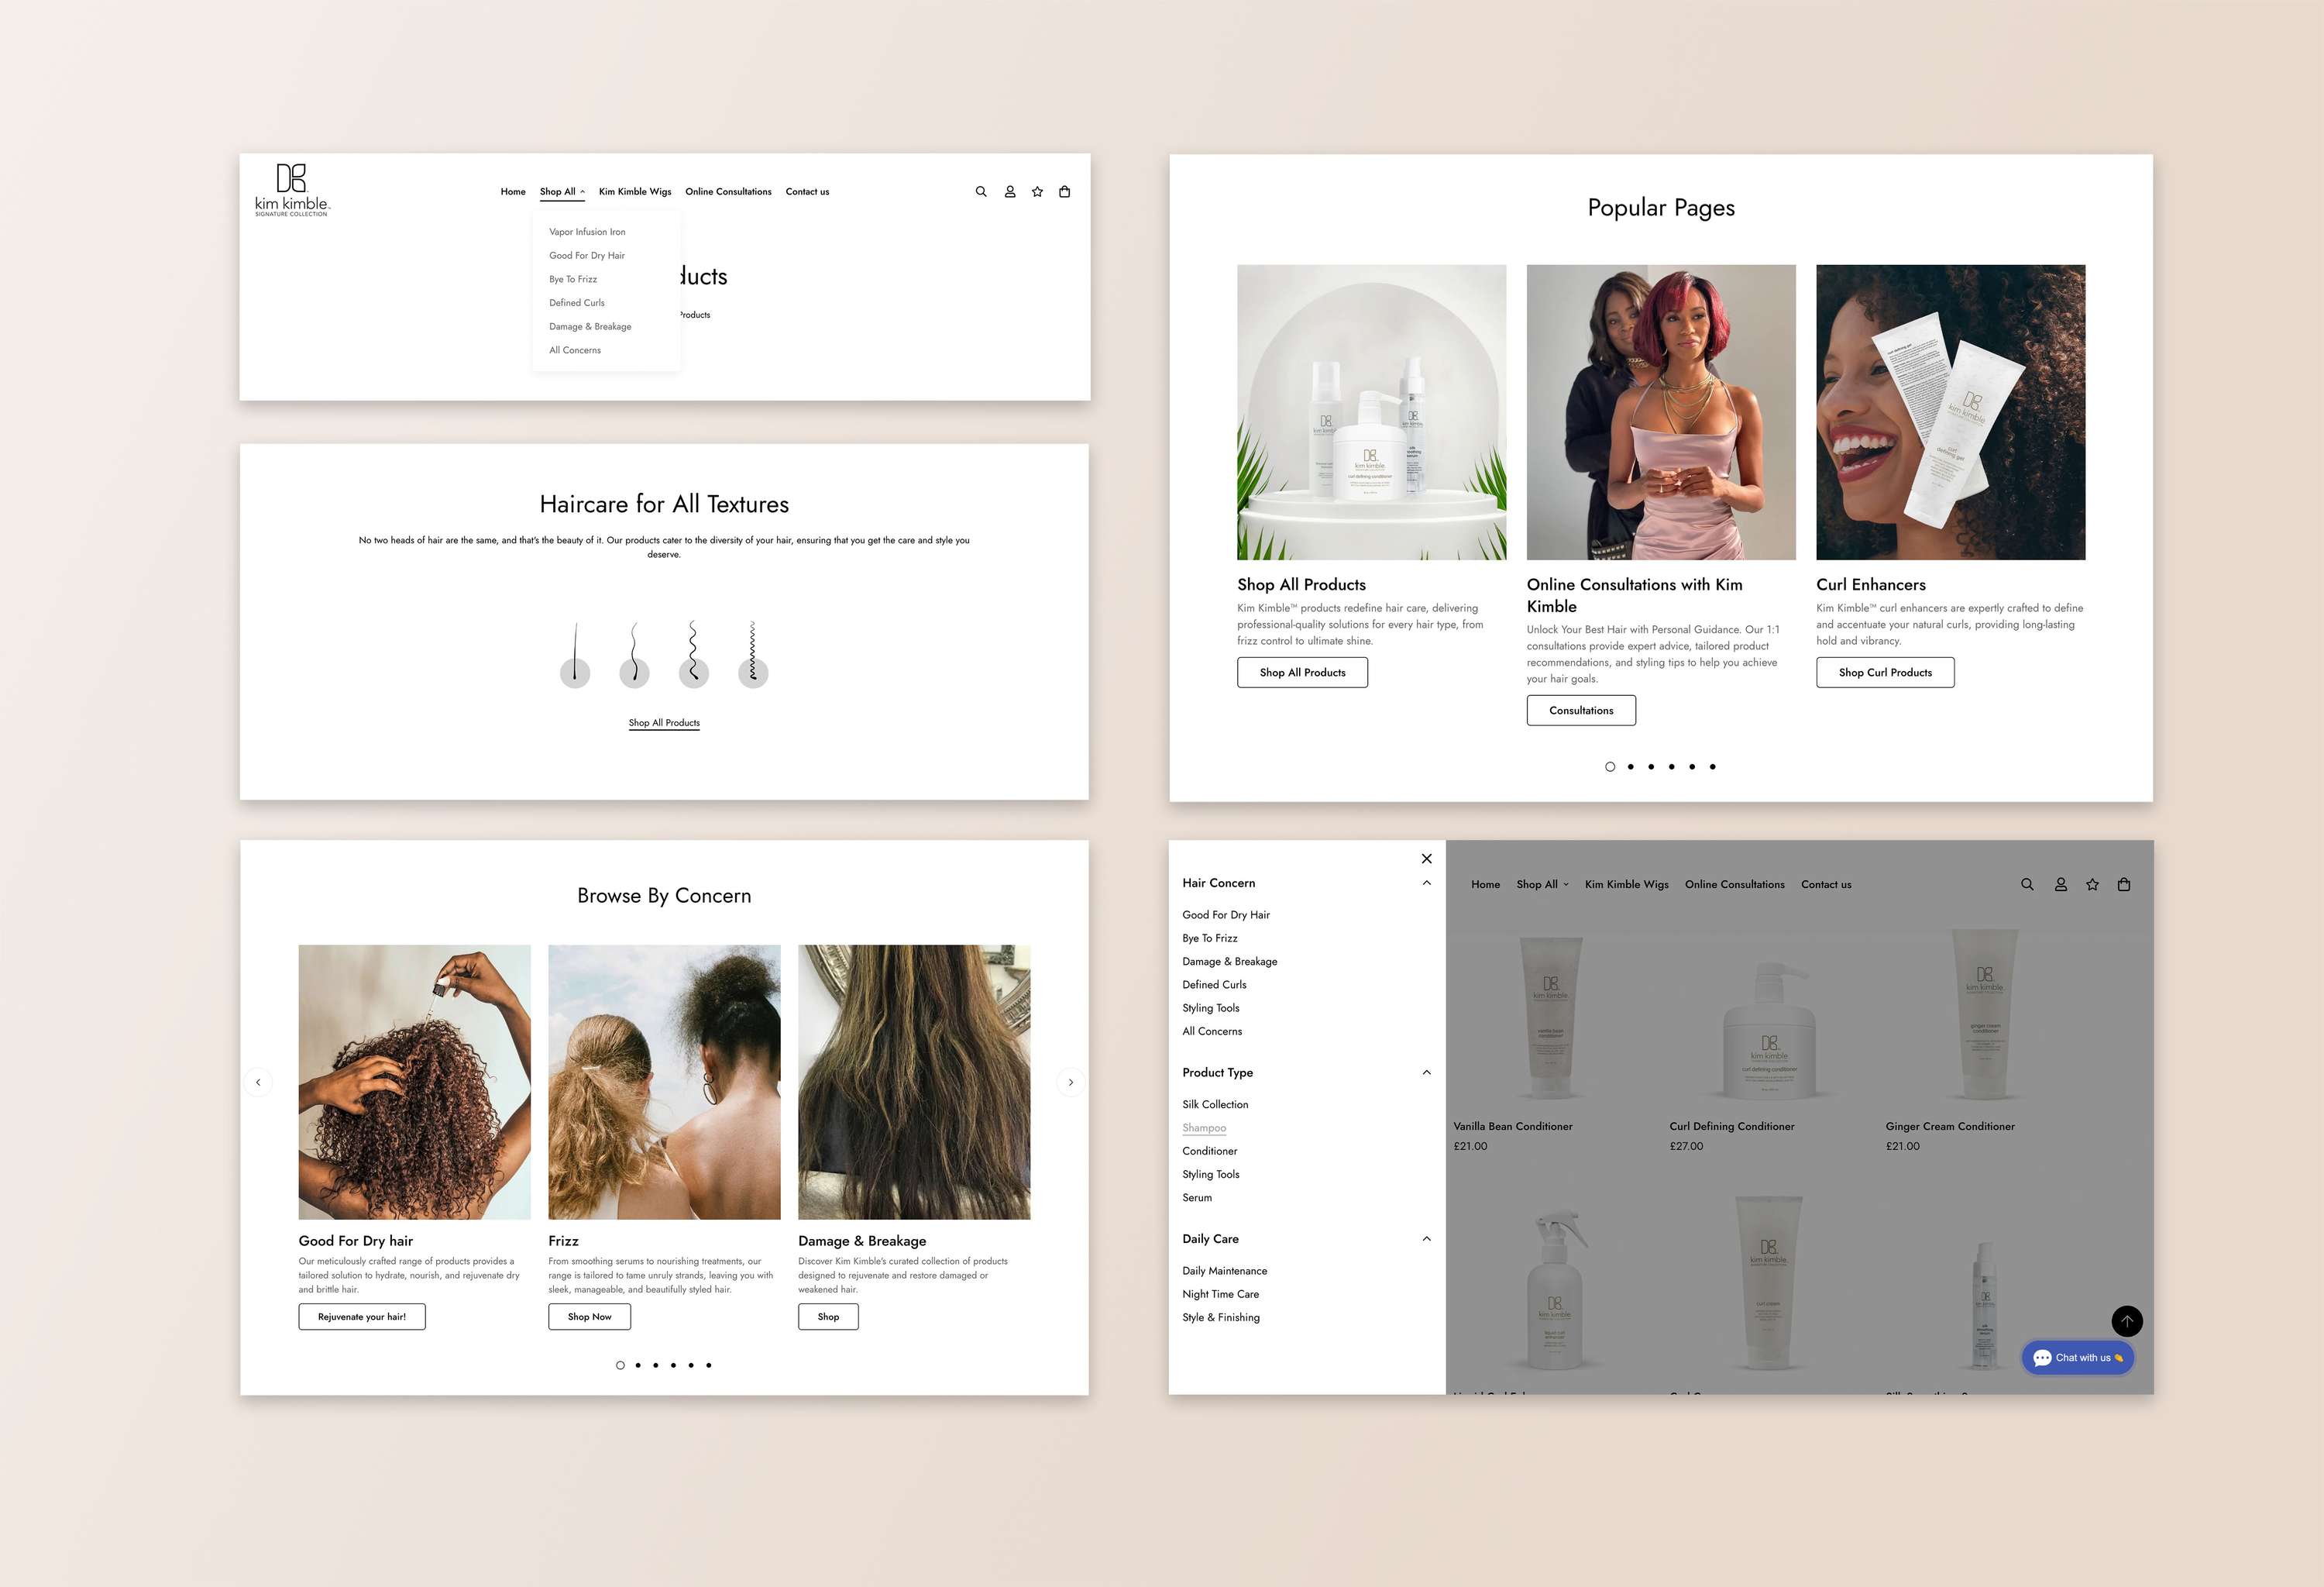Screen dimensions: 2324x1587
Task: Select last pagination dot in Popular Pages
Action: coord(1713,767)
